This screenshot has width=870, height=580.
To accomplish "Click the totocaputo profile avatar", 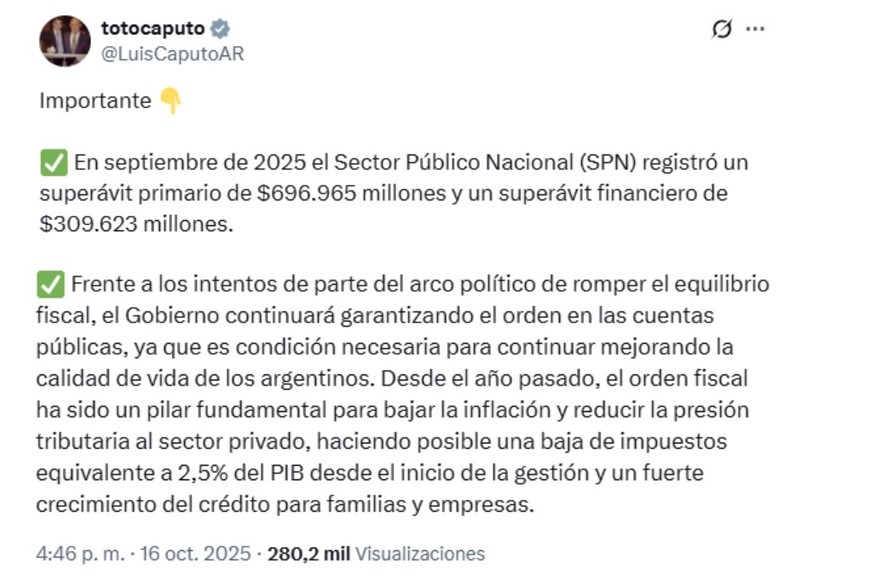I will [x=65, y=42].
